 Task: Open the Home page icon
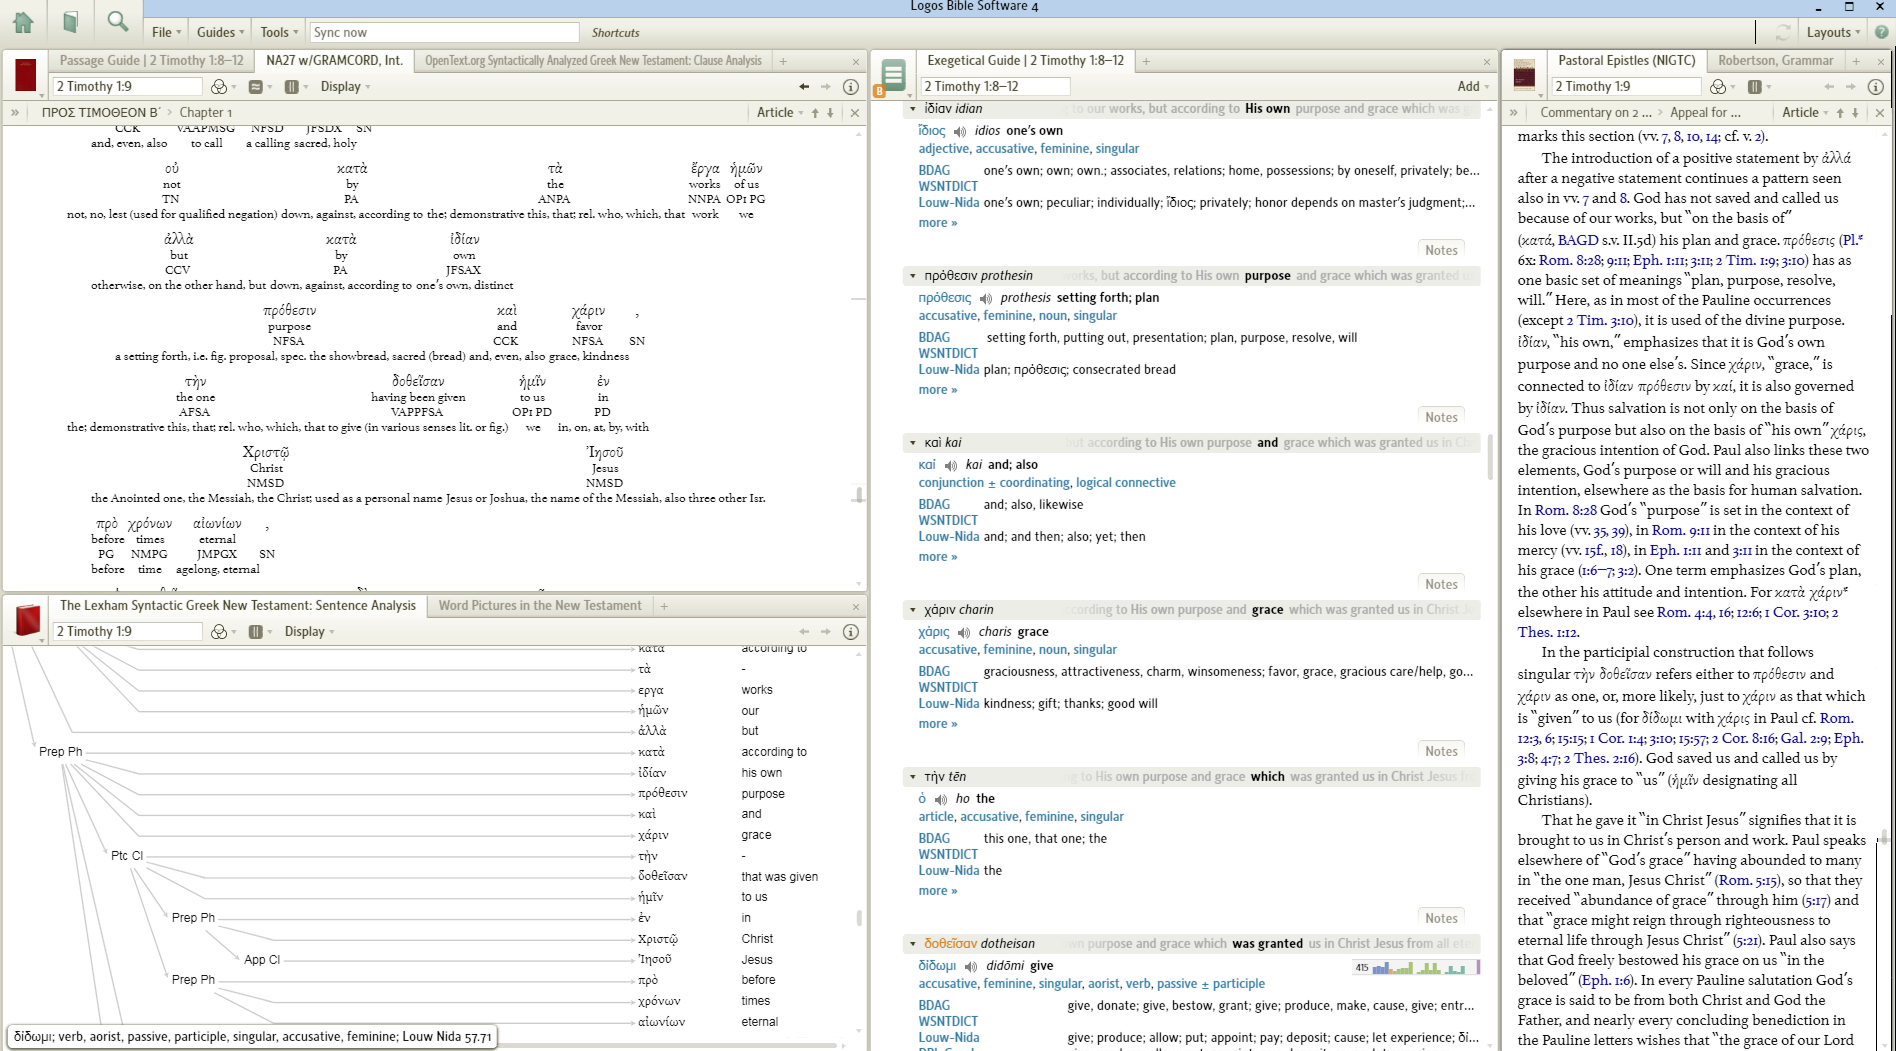(23, 22)
